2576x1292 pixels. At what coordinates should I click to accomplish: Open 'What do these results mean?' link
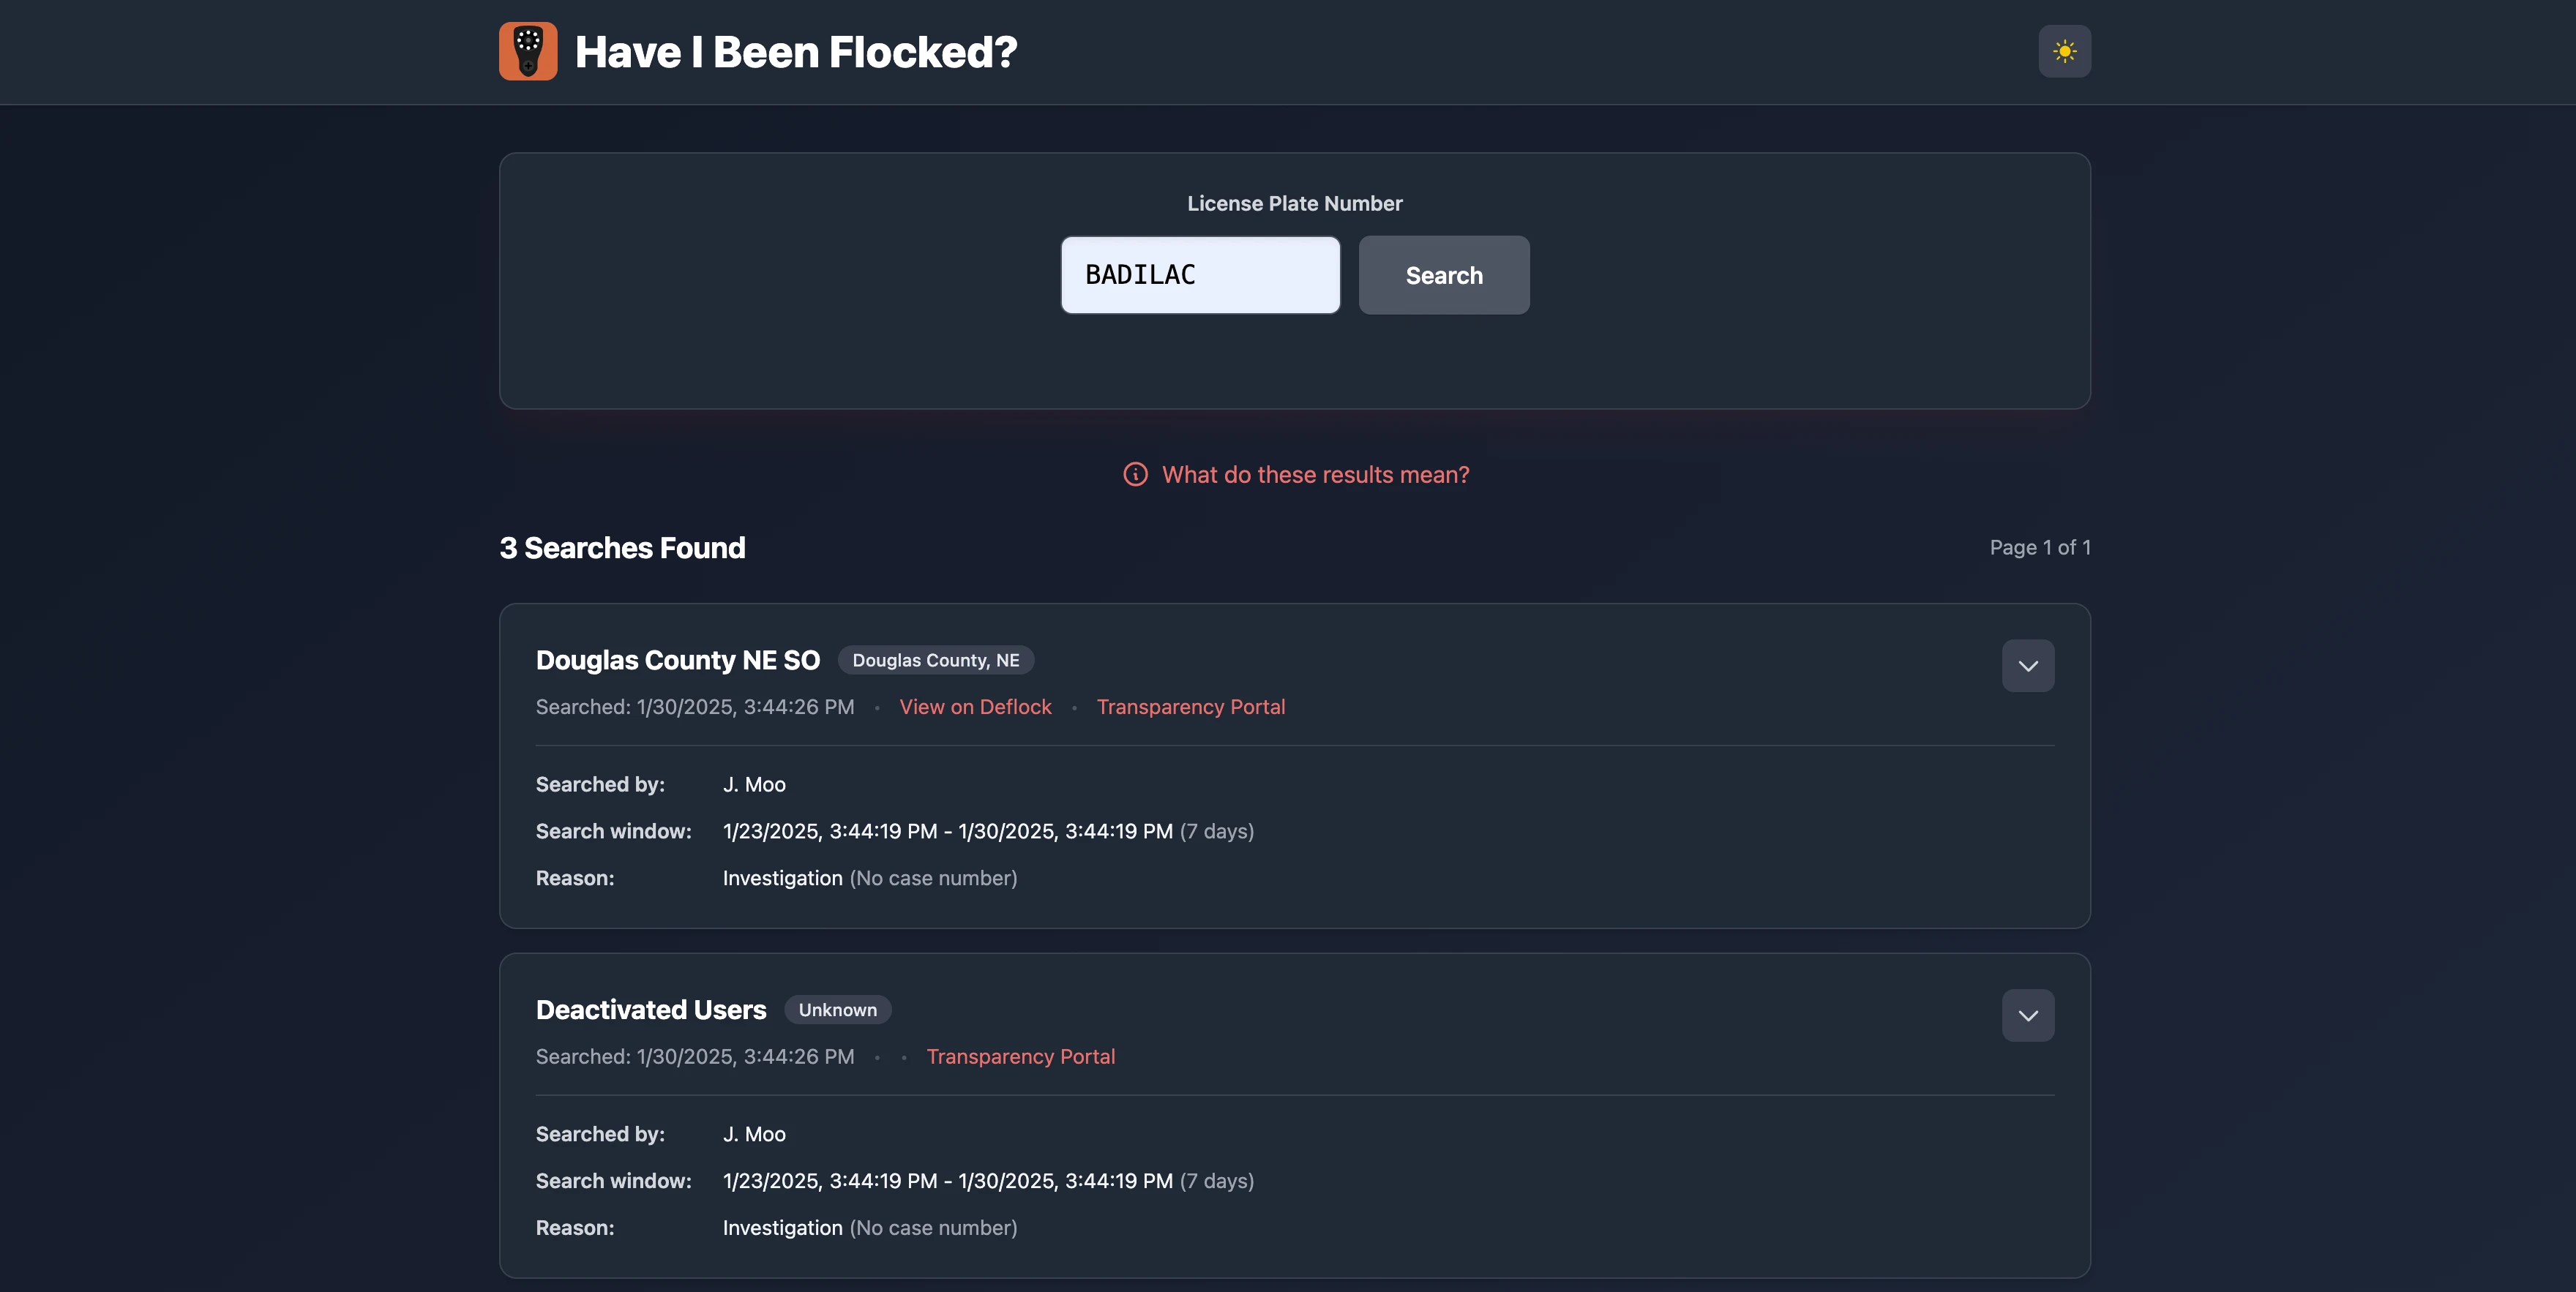click(1315, 474)
